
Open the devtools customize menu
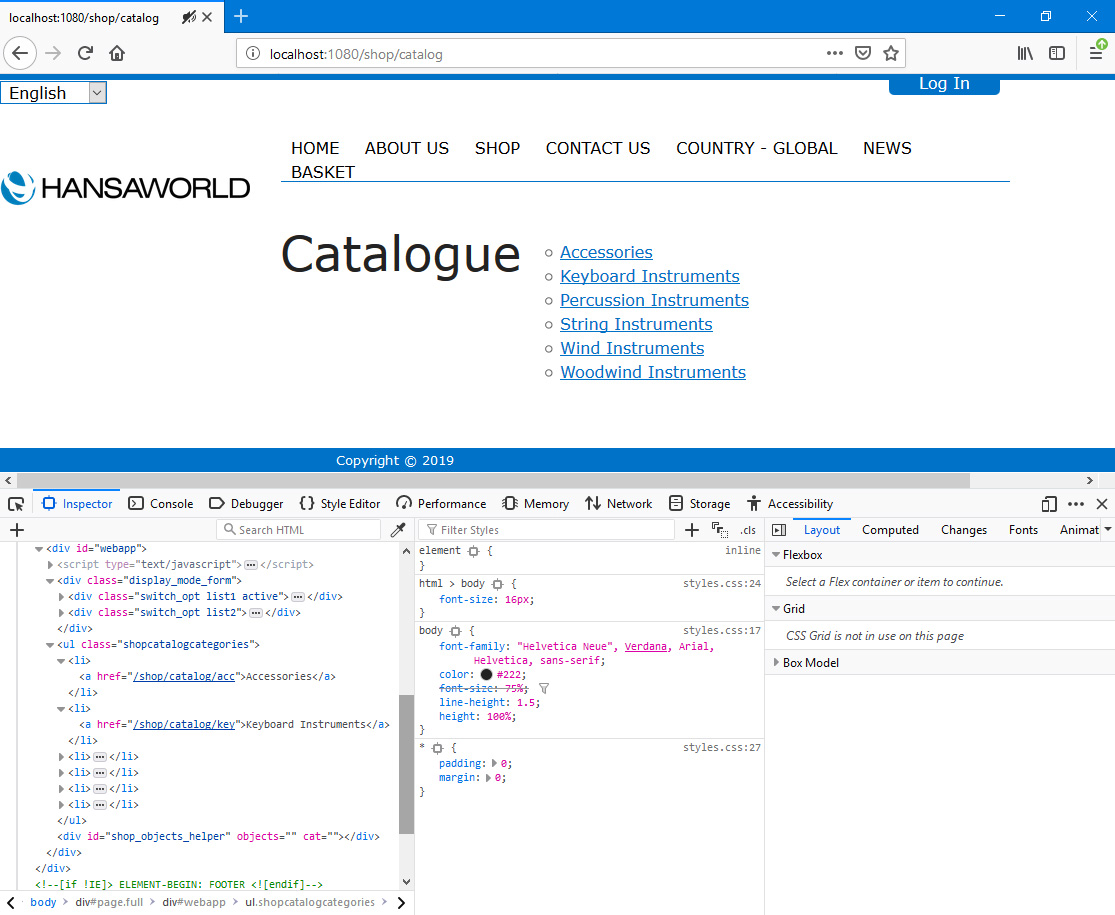tap(1076, 504)
